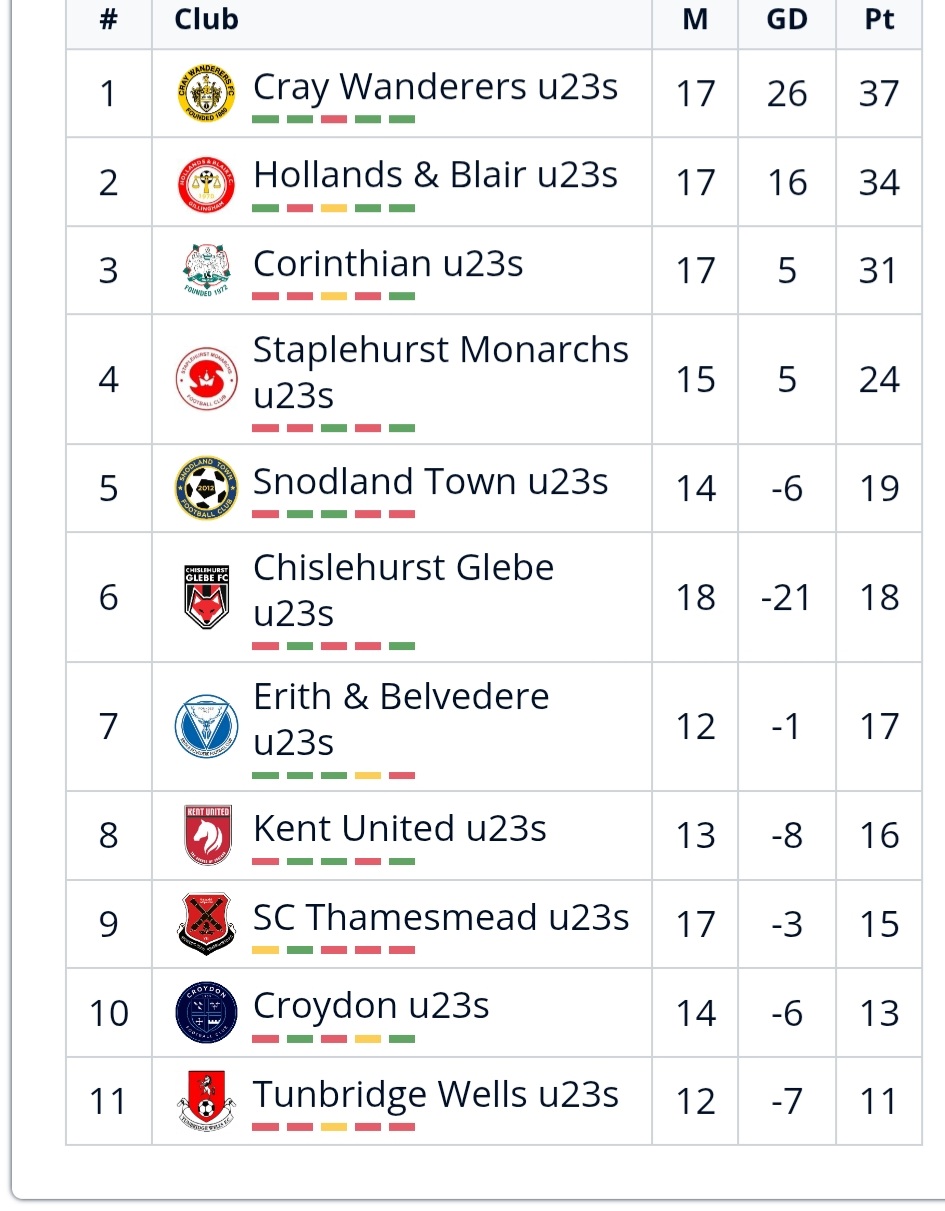Viewport: 945px width, 1211px height.
Task: Click the Kent United horse badge
Action: point(206,835)
